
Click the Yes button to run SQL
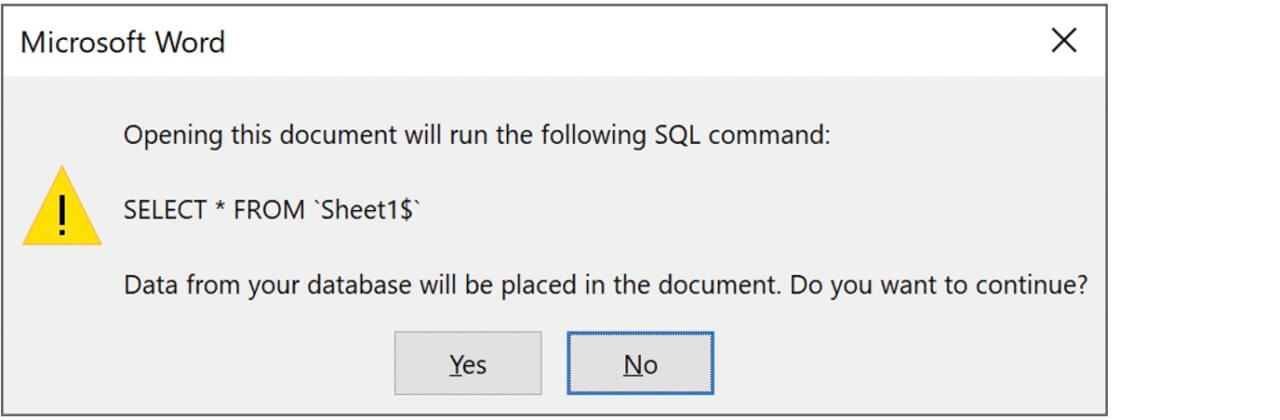(468, 364)
